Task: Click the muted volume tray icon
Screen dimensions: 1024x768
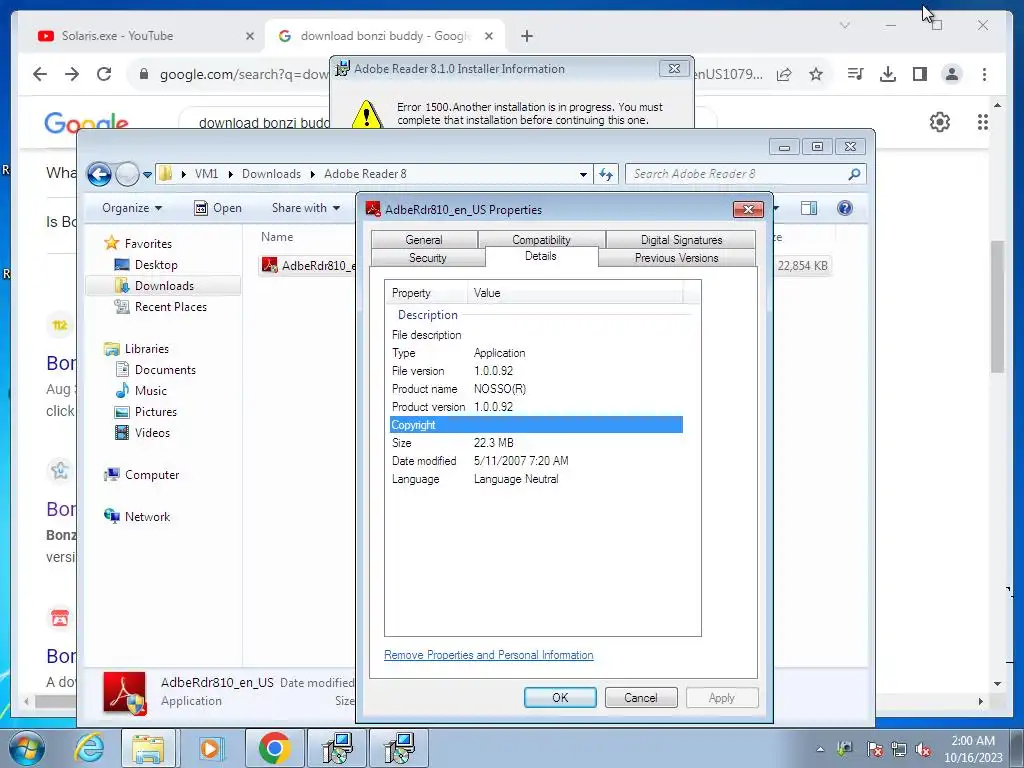Action: (x=922, y=749)
